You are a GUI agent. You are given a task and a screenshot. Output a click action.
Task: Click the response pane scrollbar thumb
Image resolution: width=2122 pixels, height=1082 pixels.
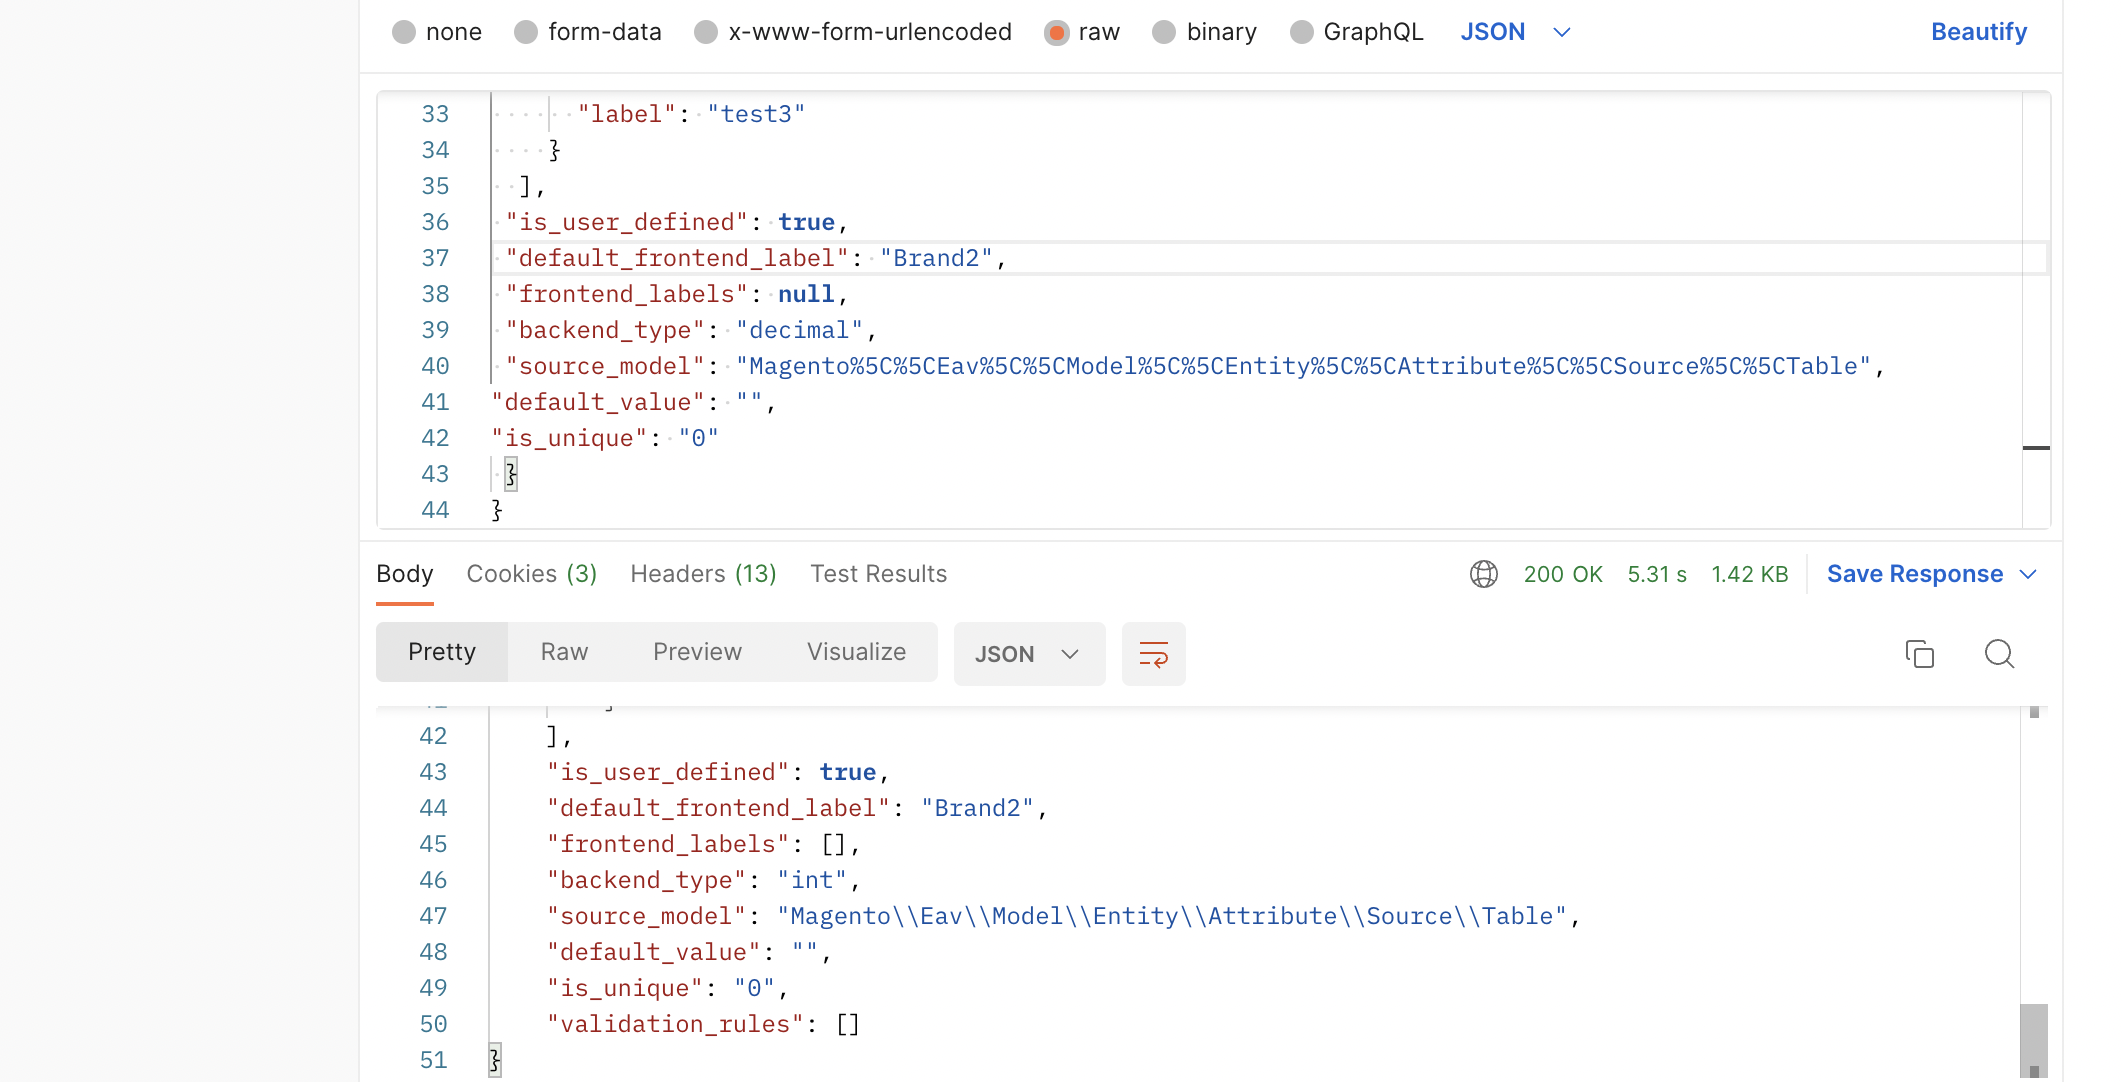tap(2033, 1040)
